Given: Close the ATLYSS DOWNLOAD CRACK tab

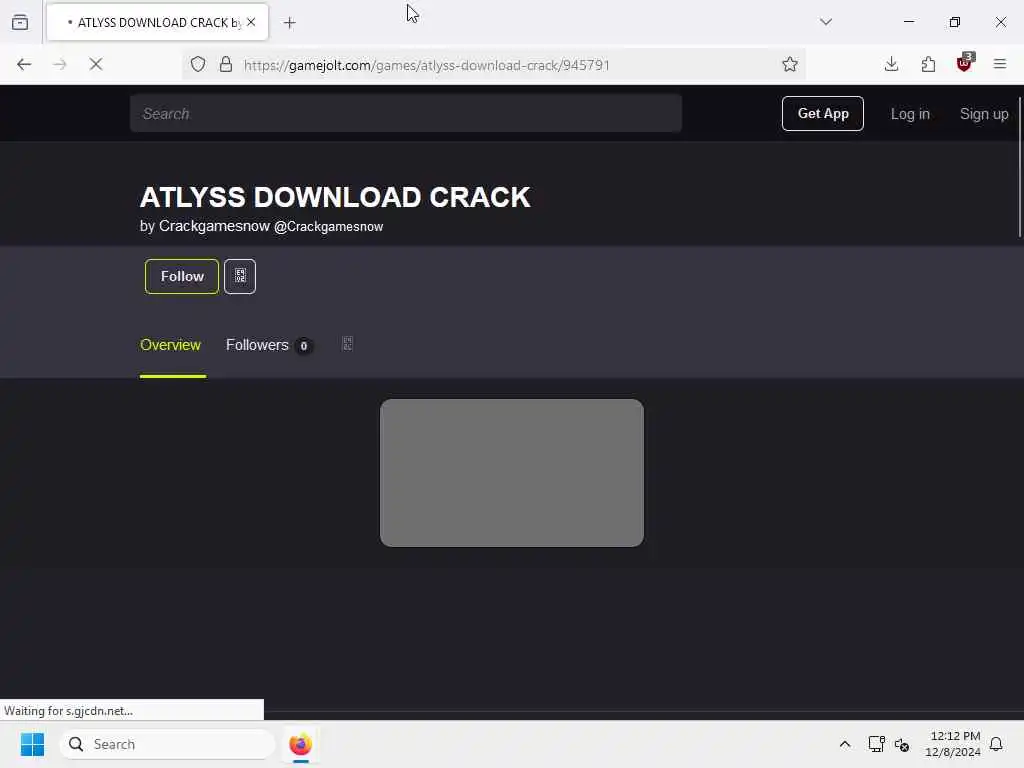Looking at the screenshot, I should pos(251,22).
